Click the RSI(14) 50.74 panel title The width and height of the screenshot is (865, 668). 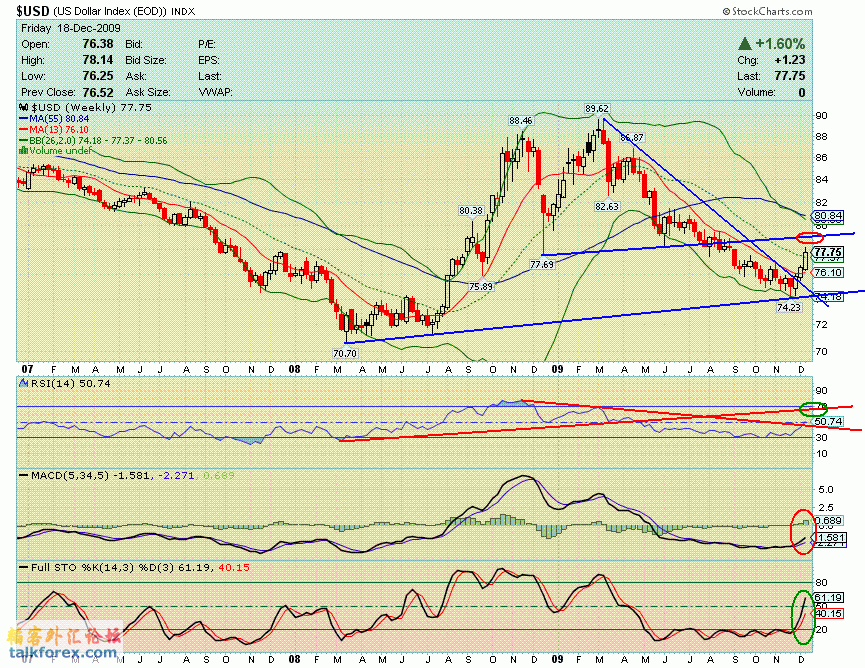[71, 383]
